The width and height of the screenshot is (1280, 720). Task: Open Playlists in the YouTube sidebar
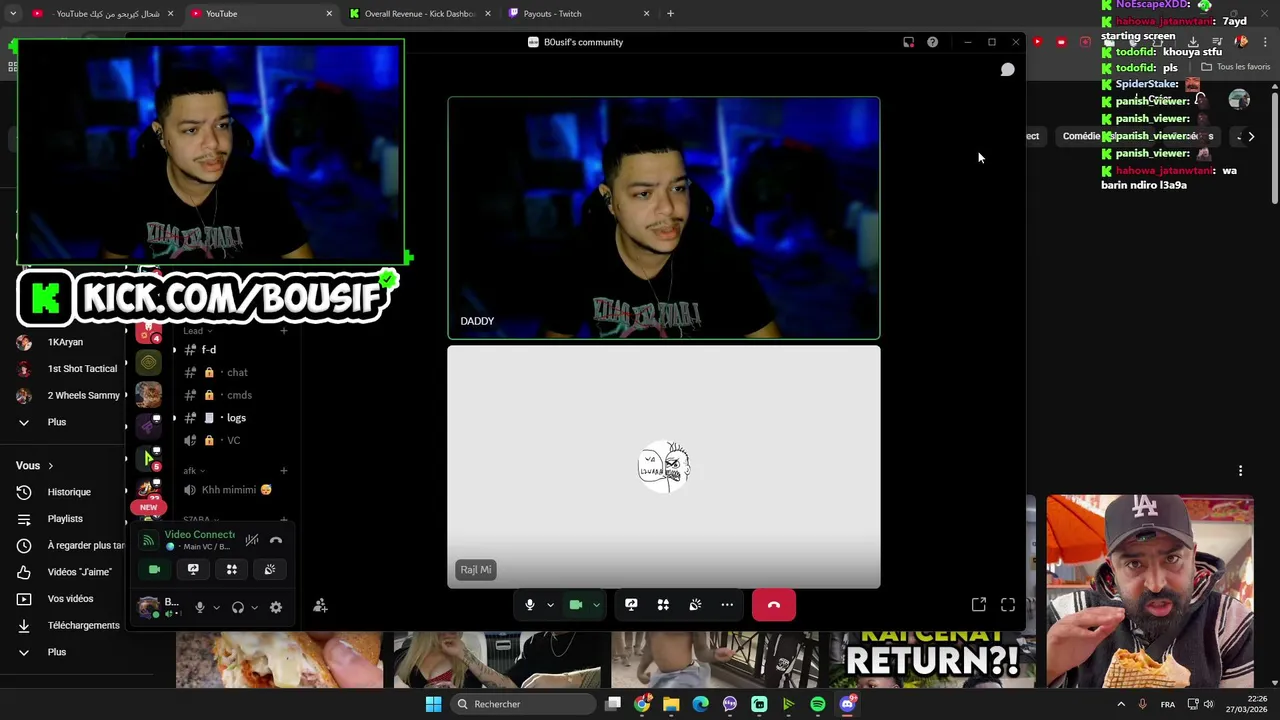point(65,519)
